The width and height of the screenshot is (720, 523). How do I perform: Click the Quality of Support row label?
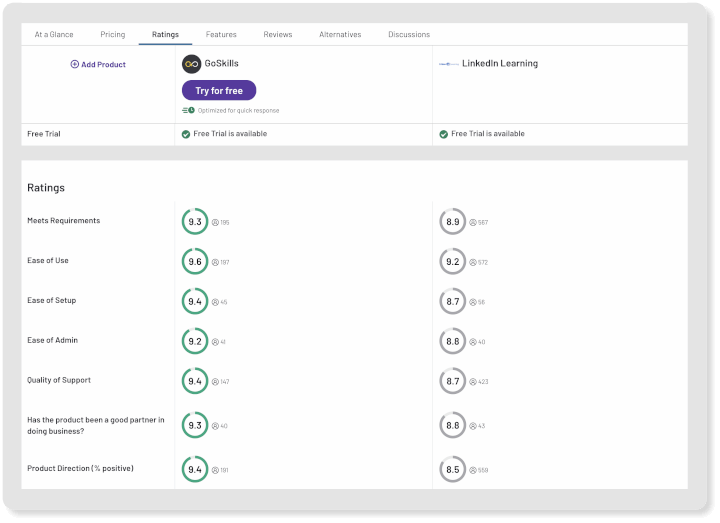pos(59,380)
